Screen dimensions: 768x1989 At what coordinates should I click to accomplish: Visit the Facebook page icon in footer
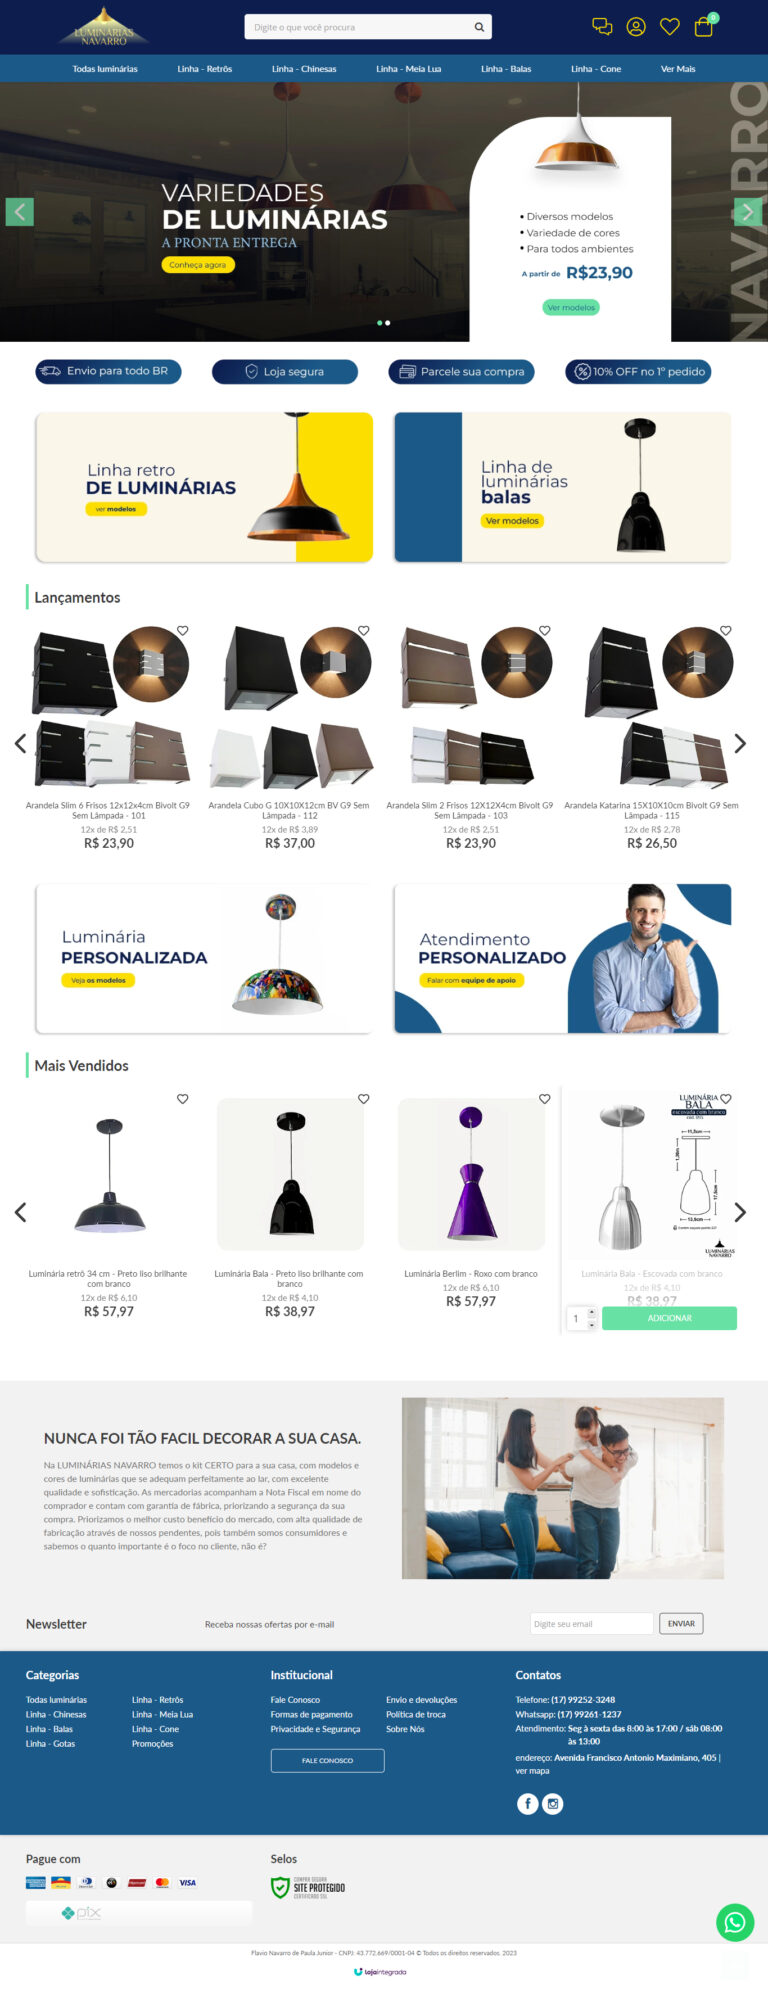527,1803
